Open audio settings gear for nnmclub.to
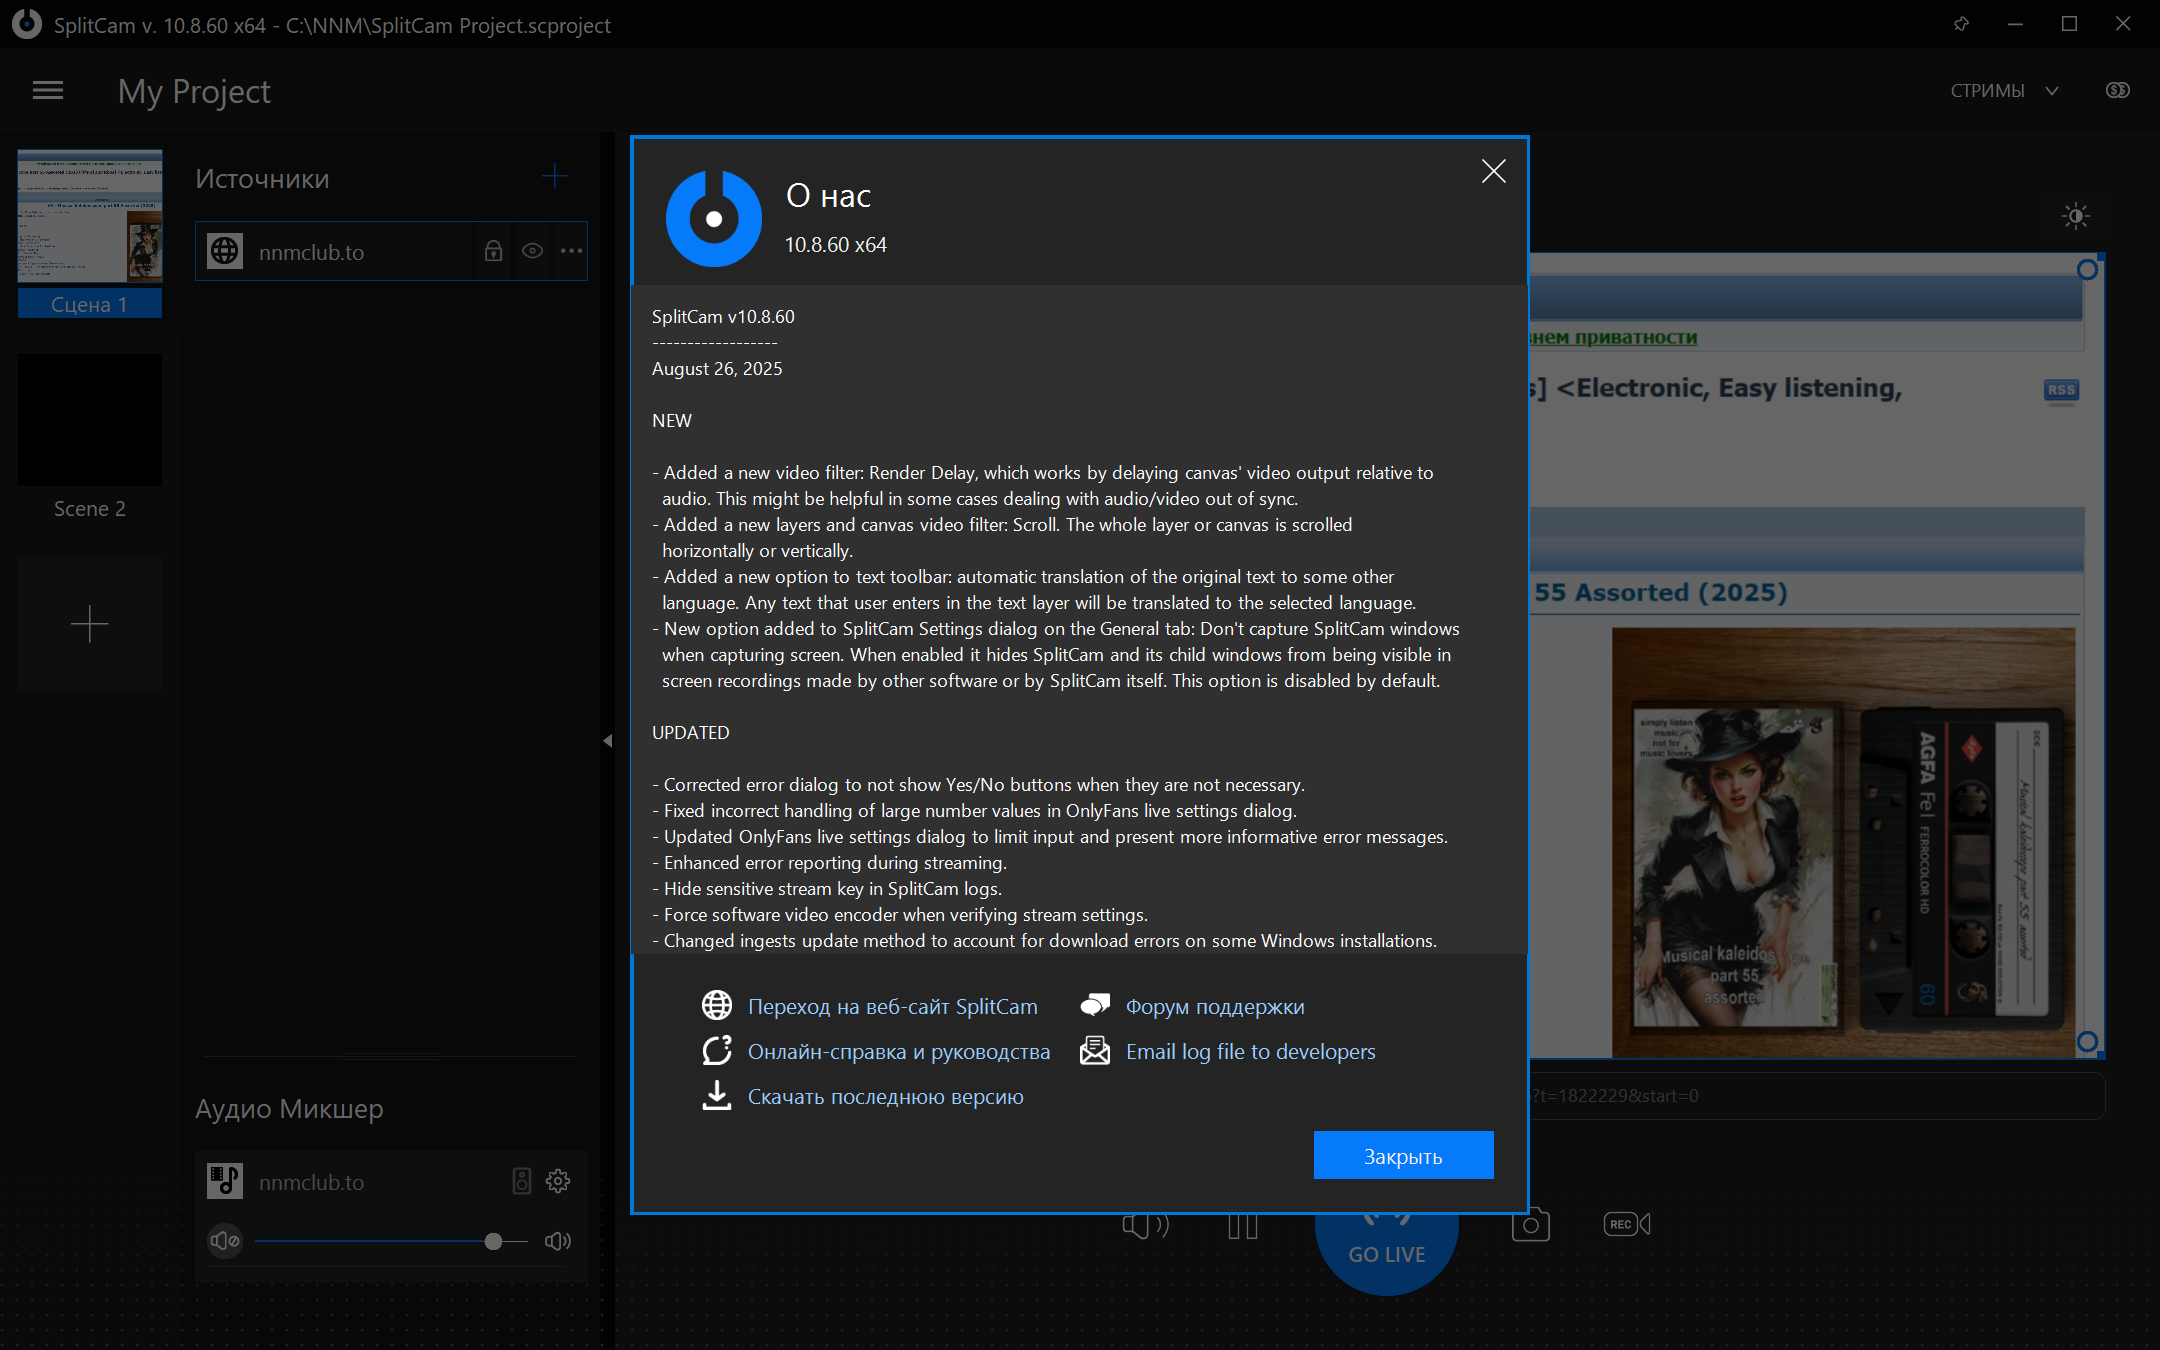This screenshot has height=1350, width=2160. (558, 1181)
